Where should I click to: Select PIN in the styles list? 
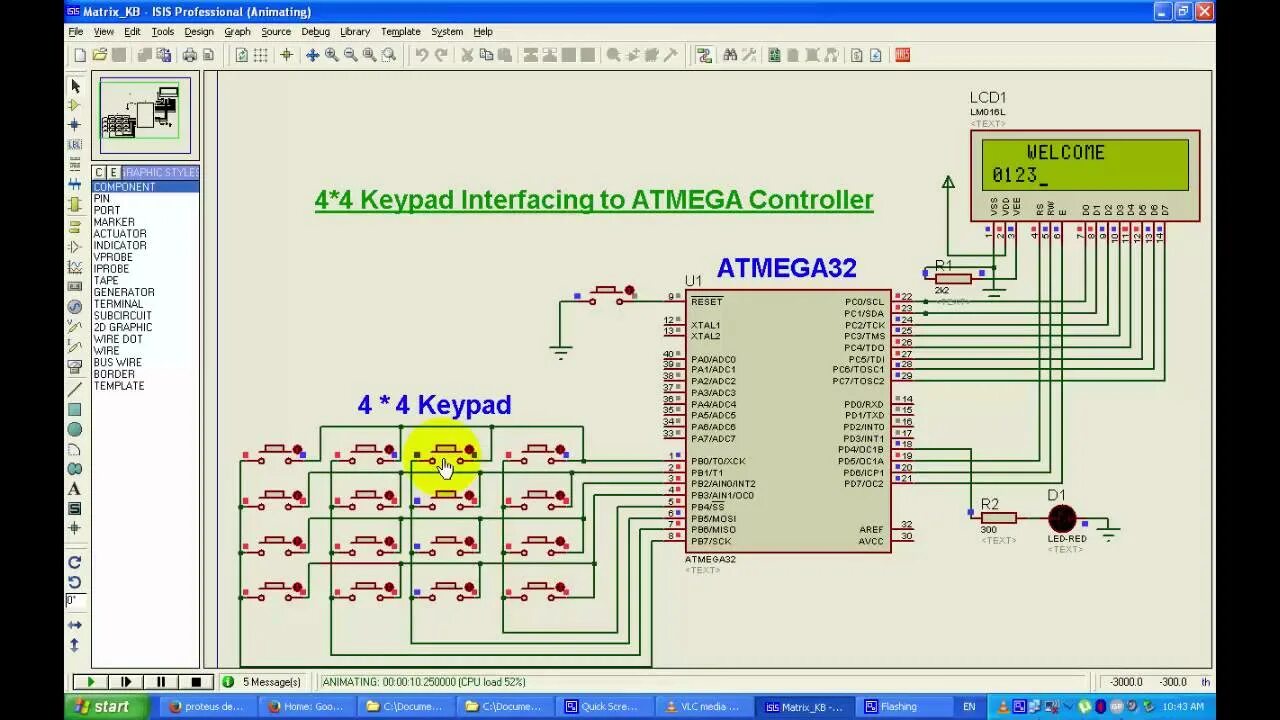pyautogui.click(x=102, y=199)
